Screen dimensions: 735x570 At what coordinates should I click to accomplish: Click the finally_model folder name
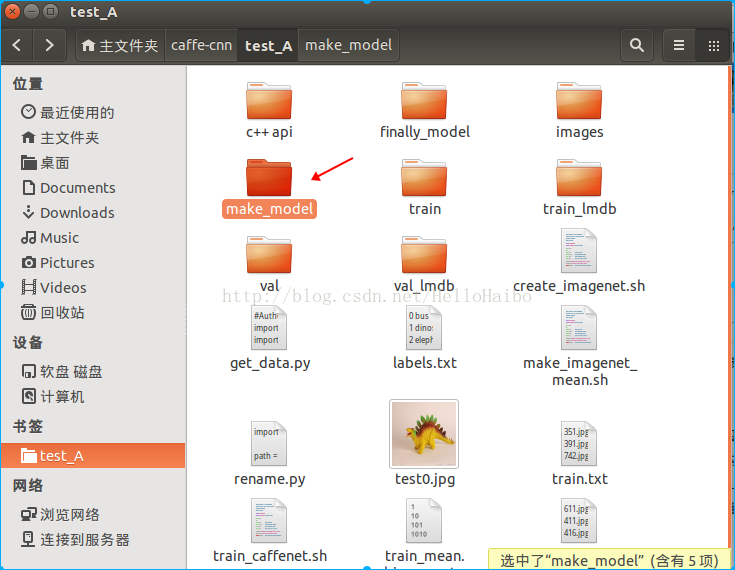[425, 132]
